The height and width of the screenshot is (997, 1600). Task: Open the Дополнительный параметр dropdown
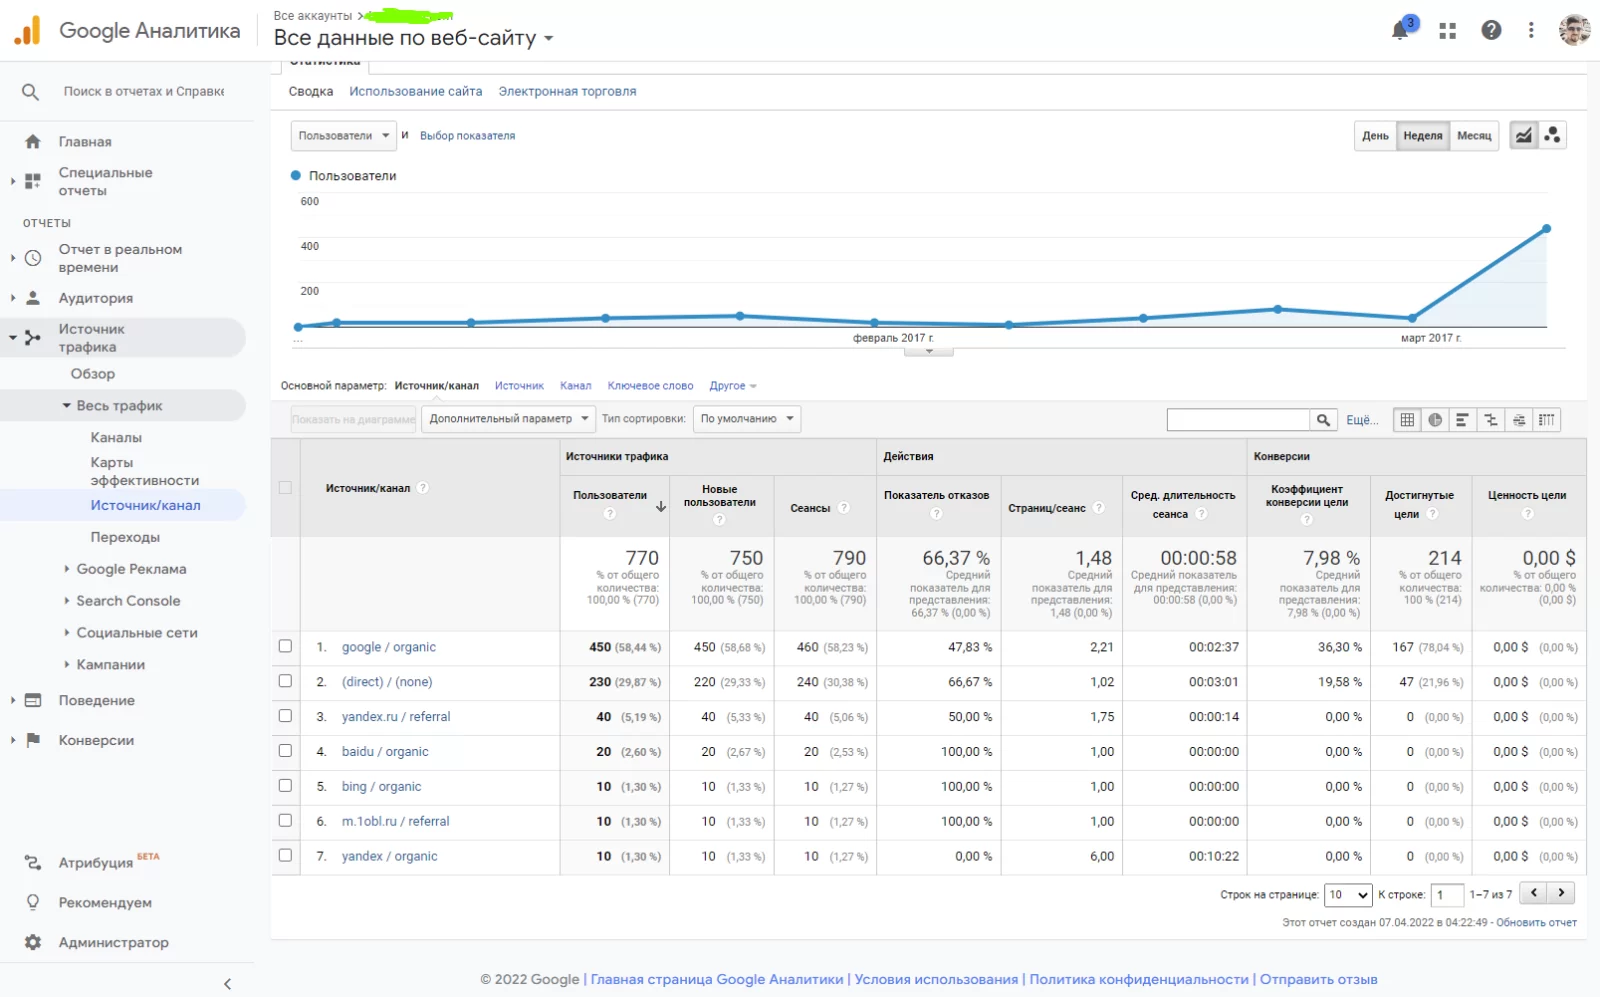[508, 419]
